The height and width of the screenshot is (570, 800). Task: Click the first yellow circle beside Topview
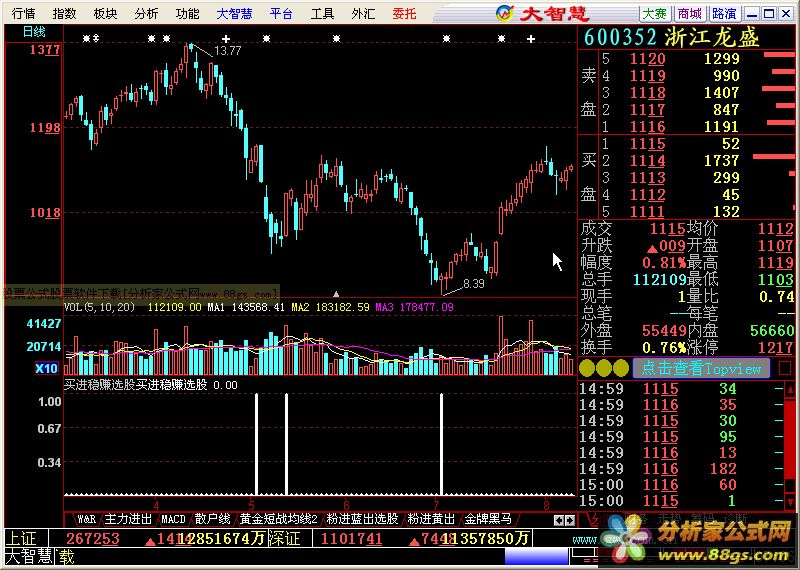(x=587, y=368)
